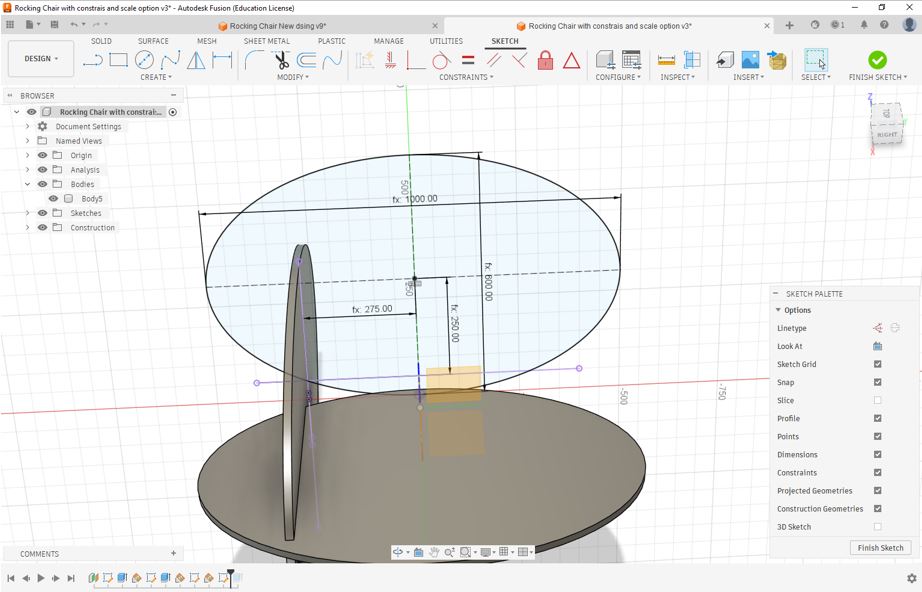The width and height of the screenshot is (922, 592).
Task: Choose the Circle sketch tool
Action: 144,60
